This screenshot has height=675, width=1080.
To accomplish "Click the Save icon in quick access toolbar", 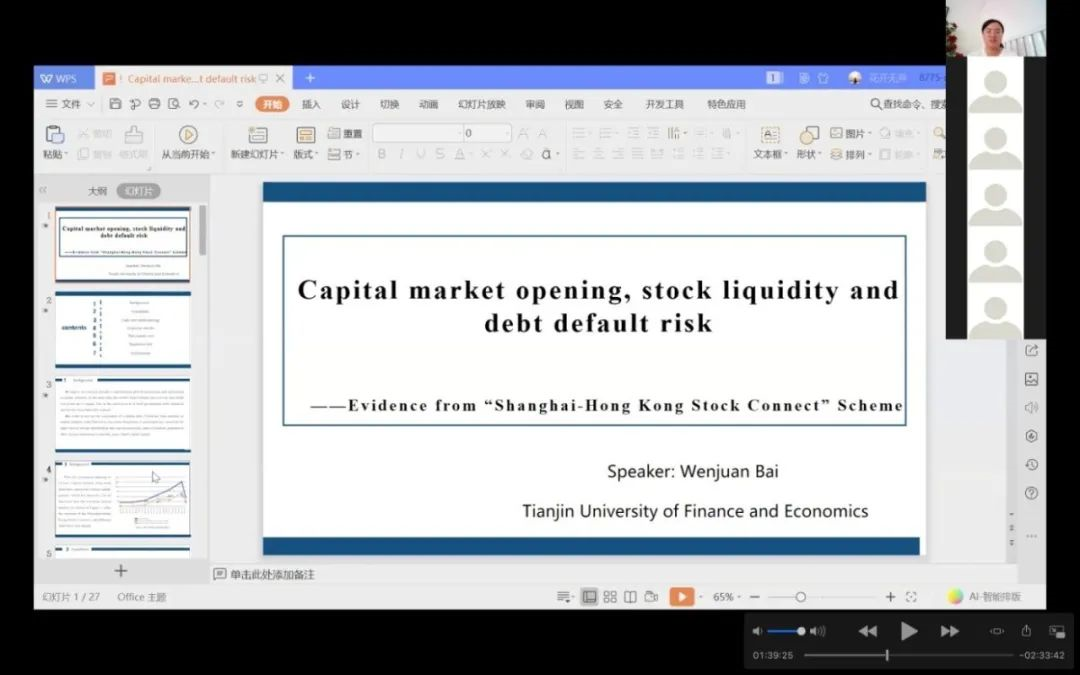I will (116, 104).
